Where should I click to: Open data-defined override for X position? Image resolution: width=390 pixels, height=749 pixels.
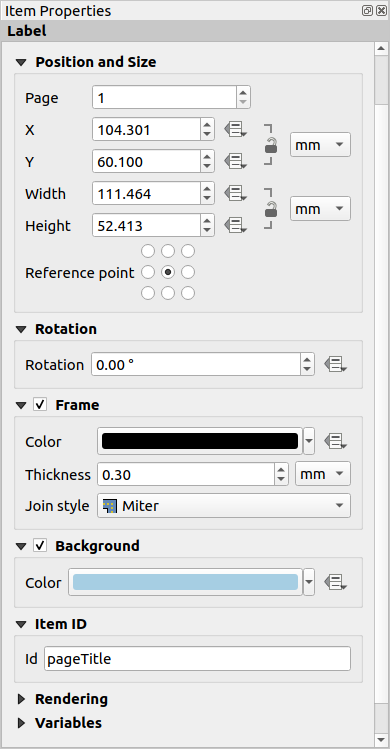coord(236,129)
